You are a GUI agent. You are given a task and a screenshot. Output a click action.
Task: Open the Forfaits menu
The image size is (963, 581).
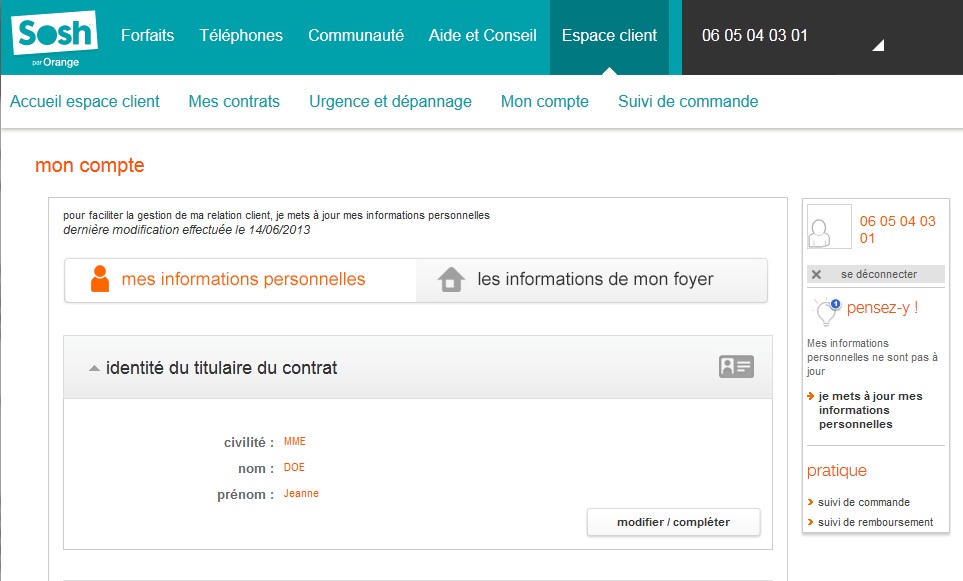click(147, 35)
